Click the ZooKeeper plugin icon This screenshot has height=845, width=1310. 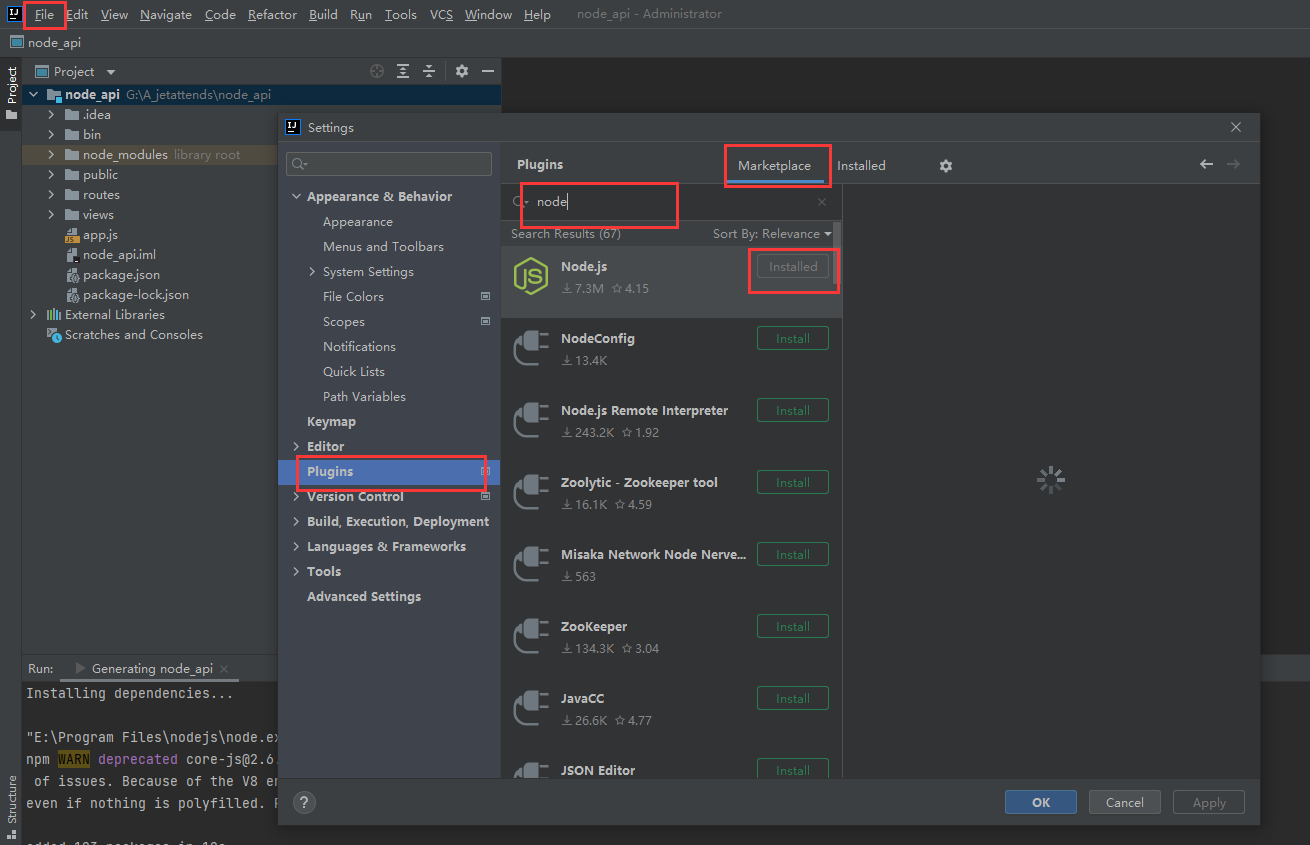[530, 637]
